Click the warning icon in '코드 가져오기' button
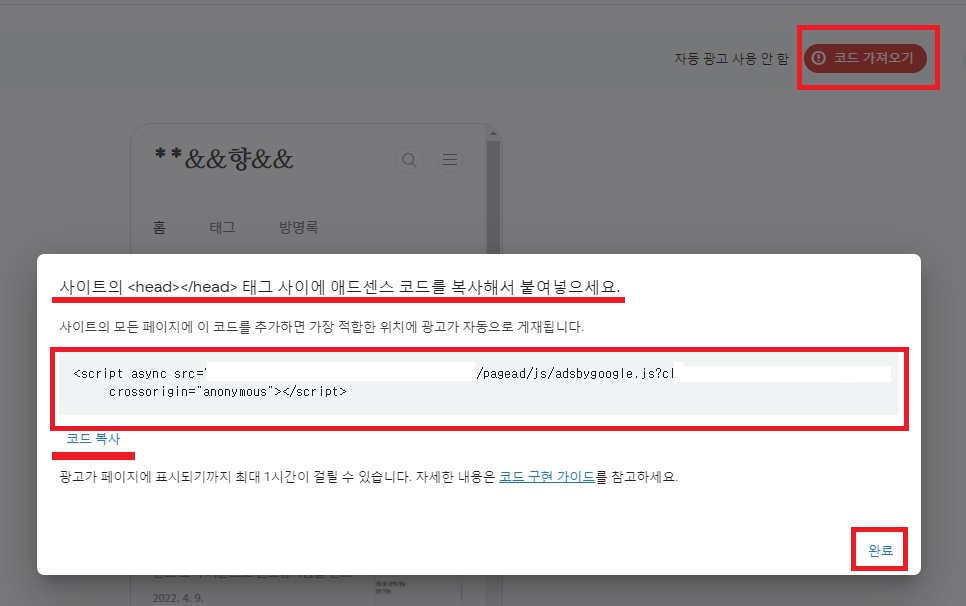Viewport: 966px width, 606px height. click(818, 58)
